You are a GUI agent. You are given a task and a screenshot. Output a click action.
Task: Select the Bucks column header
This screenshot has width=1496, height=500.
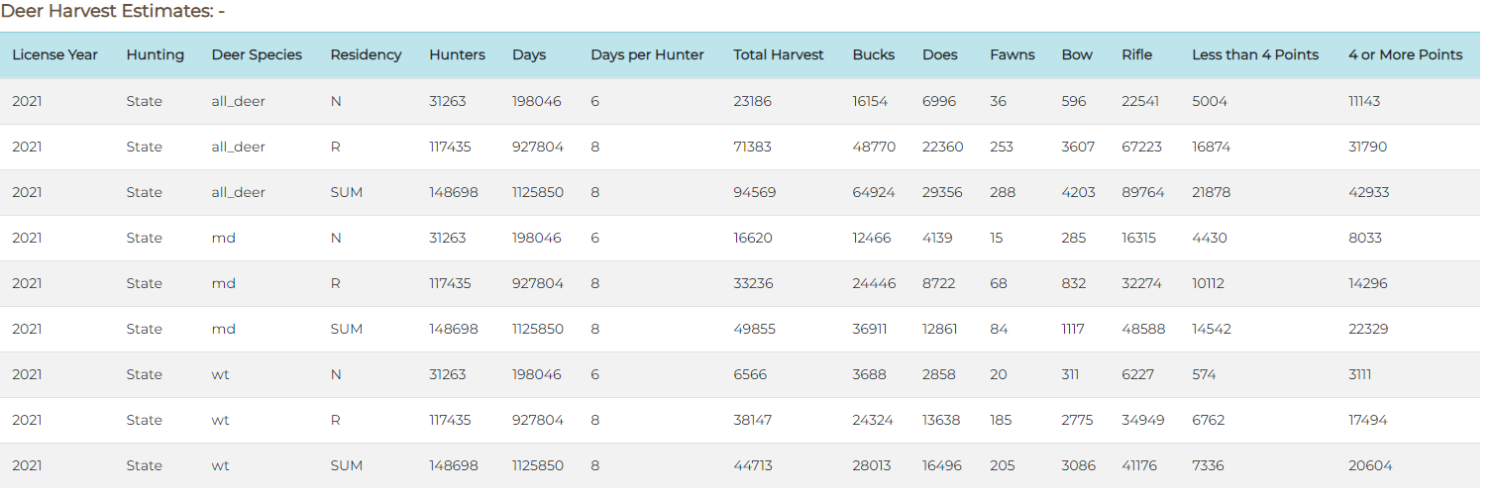pyautogui.click(x=874, y=55)
